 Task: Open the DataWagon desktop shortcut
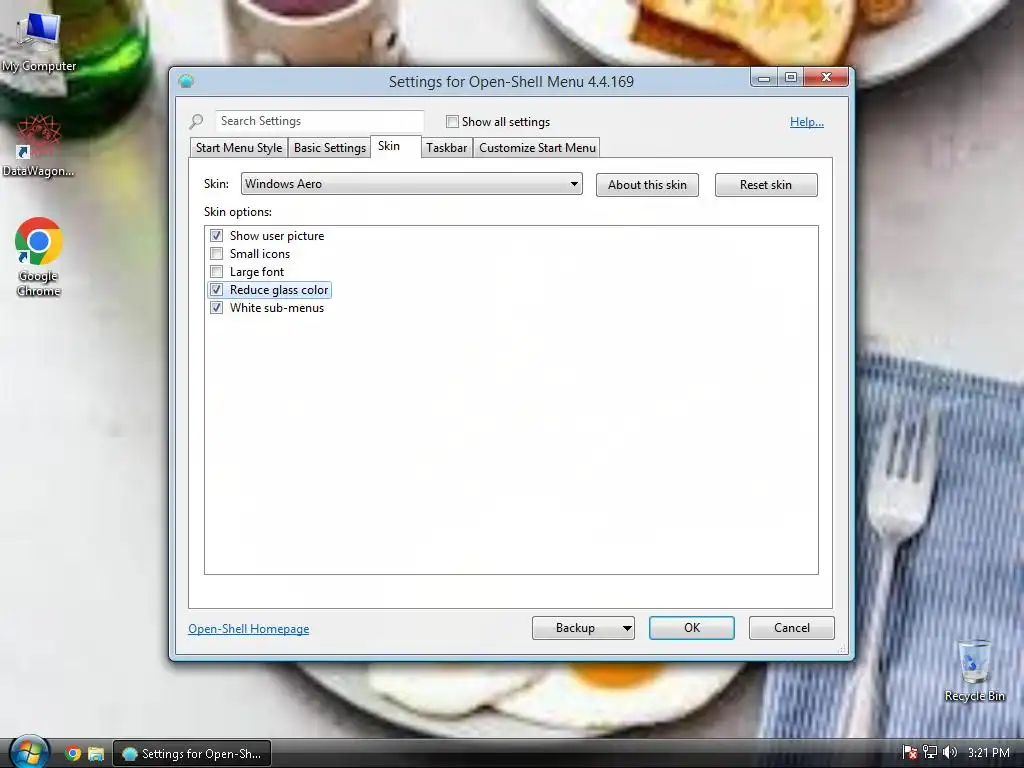(38, 146)
